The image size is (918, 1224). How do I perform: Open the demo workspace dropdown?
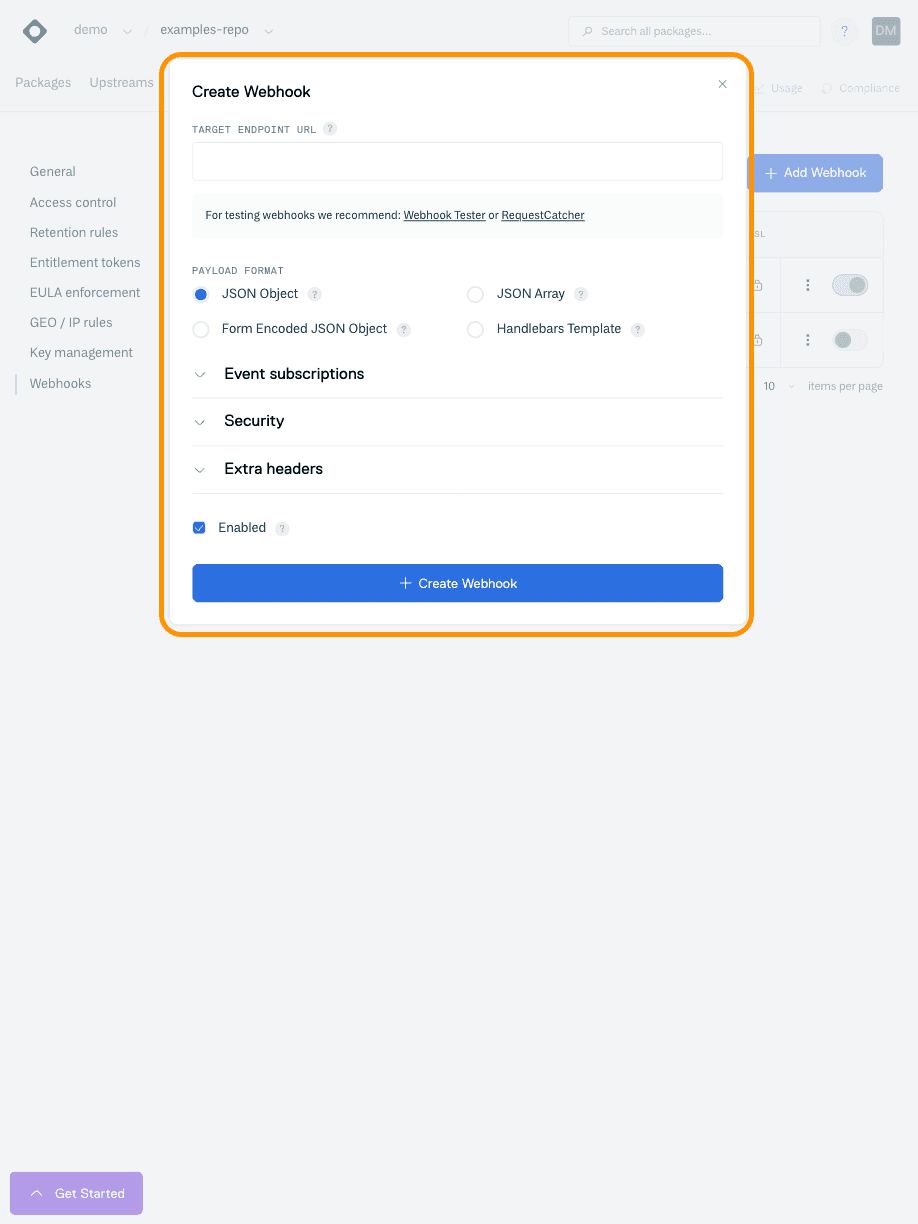[x=127, y=30]
